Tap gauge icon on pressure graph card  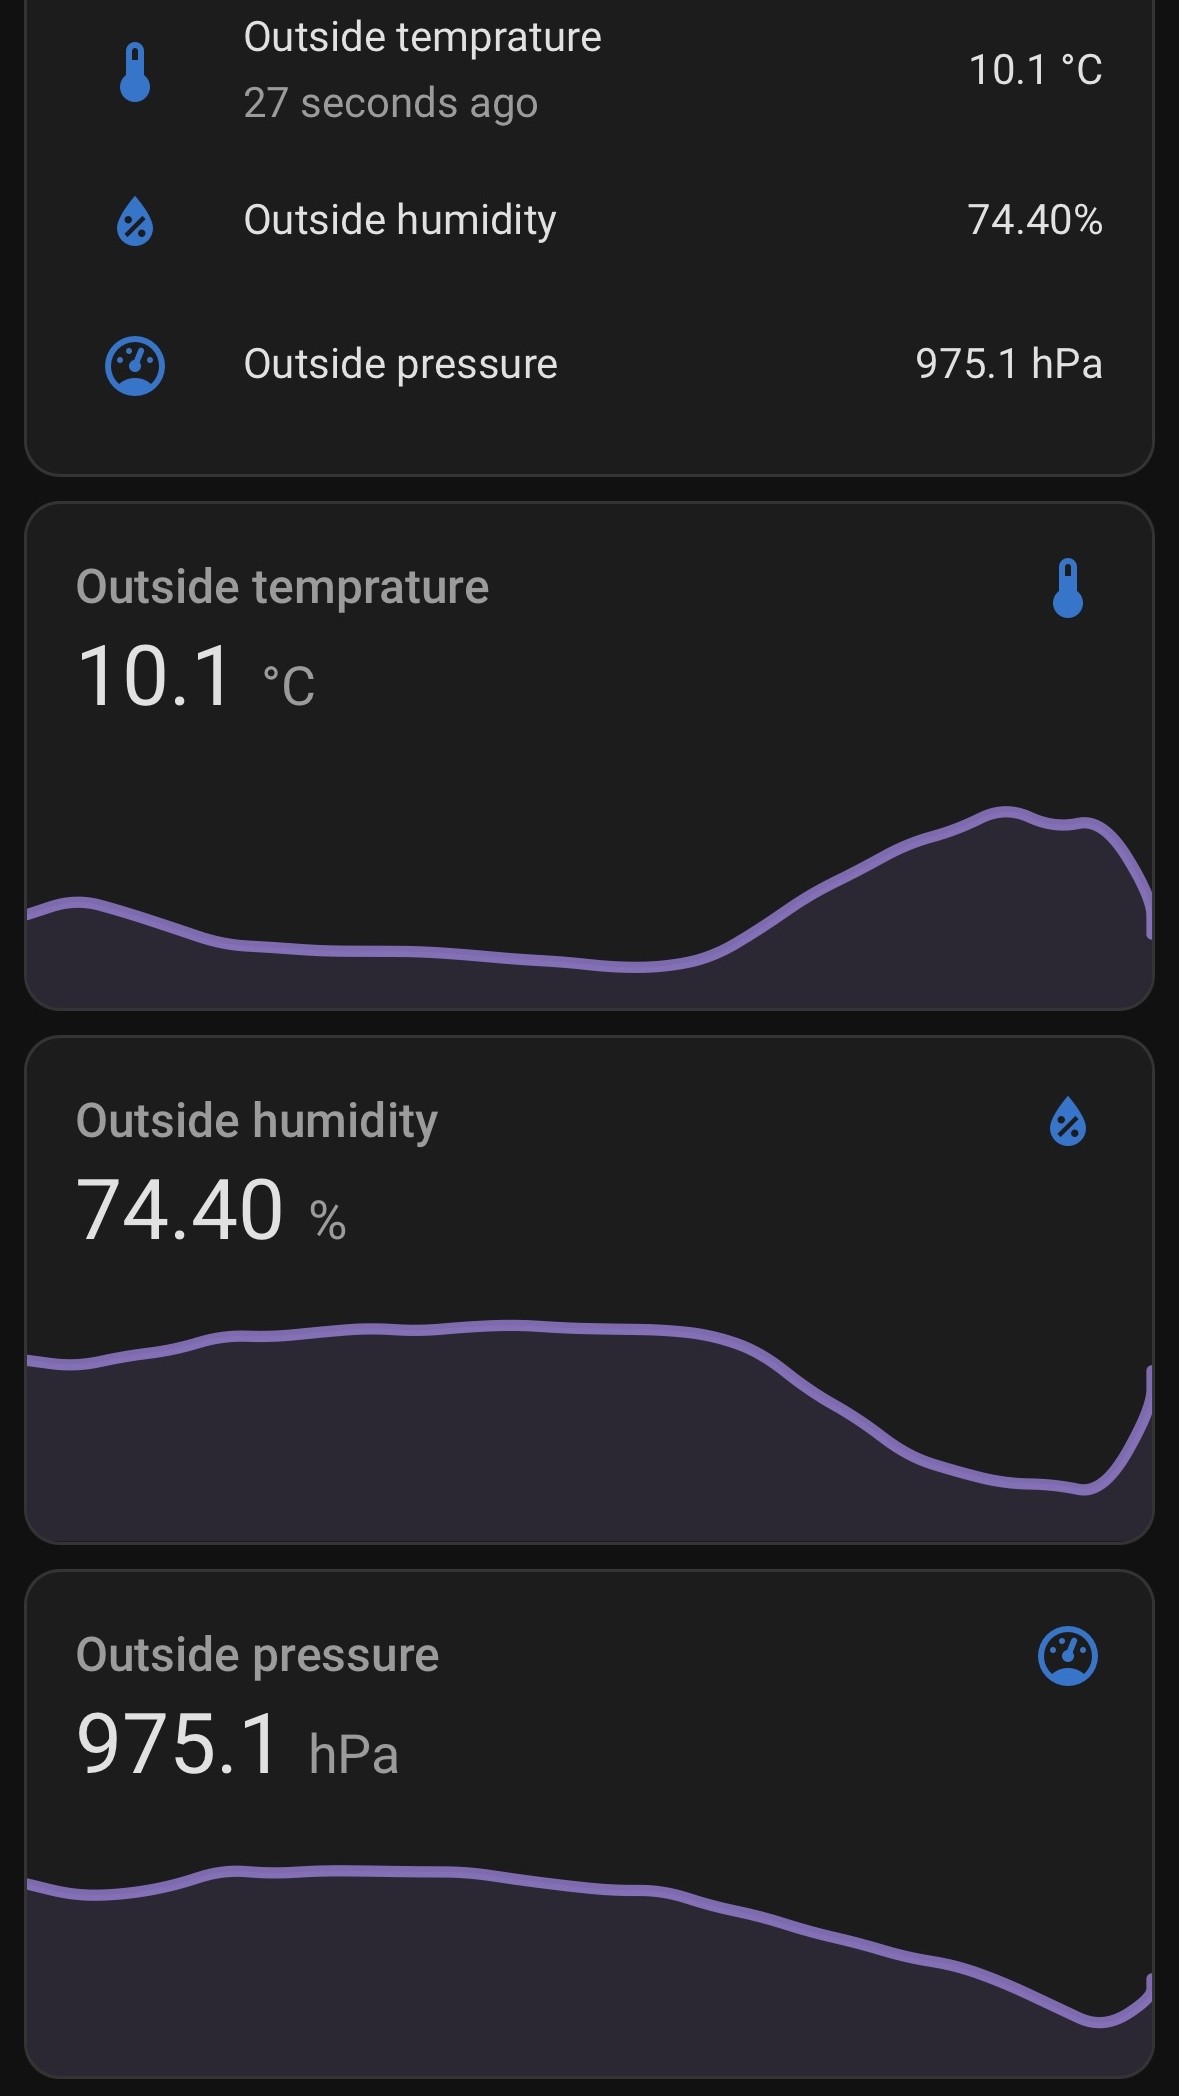pyautogui.click(x=1067, y=1656)
